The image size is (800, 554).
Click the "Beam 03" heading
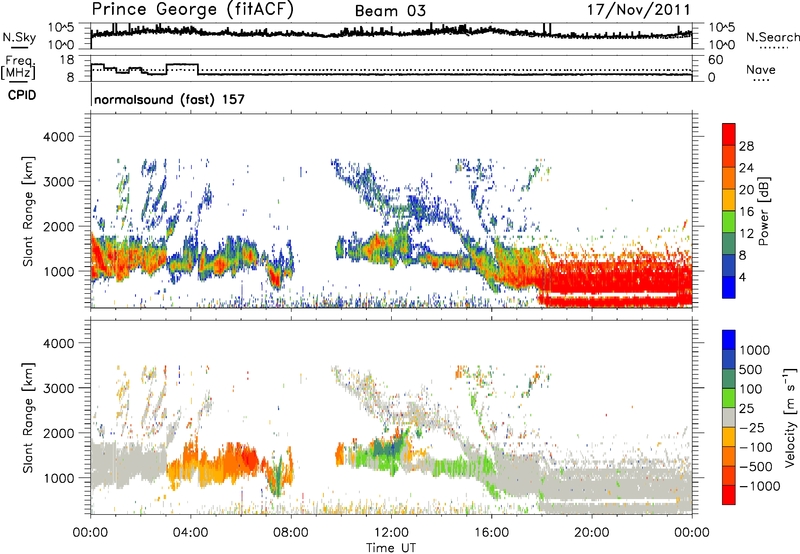[x=390, y=11]
